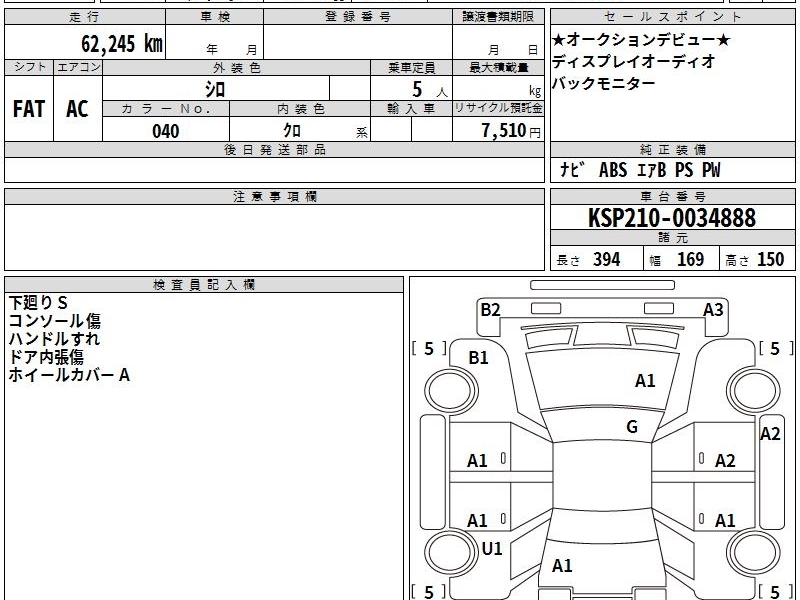This screenshot has height=600, width=800.
Task: Click the 輸入車 header
Action: pyautogui.click(x=412, y=109)
